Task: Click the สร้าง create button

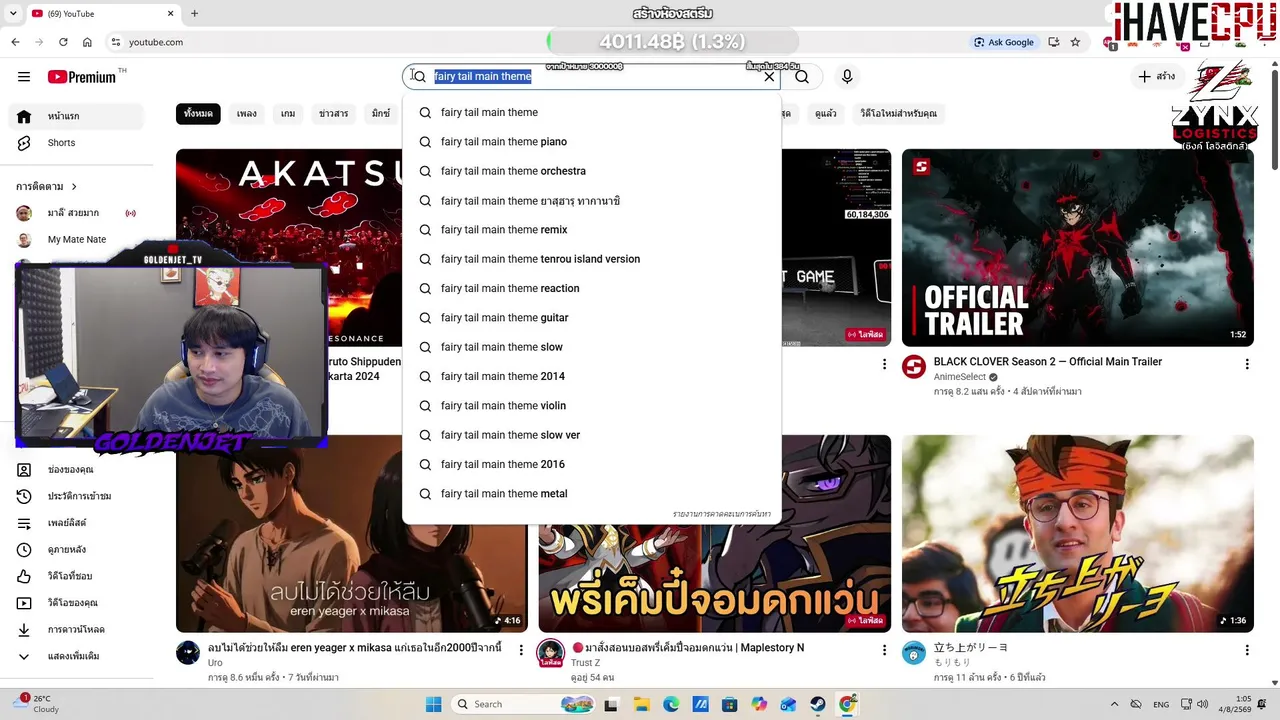Action: click(1157, 77)
